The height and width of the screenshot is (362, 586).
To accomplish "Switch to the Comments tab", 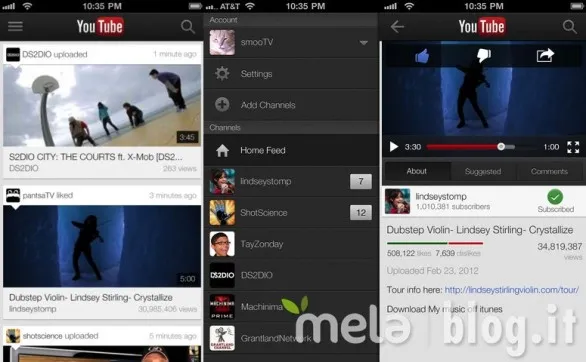I will tap(549, 171).
